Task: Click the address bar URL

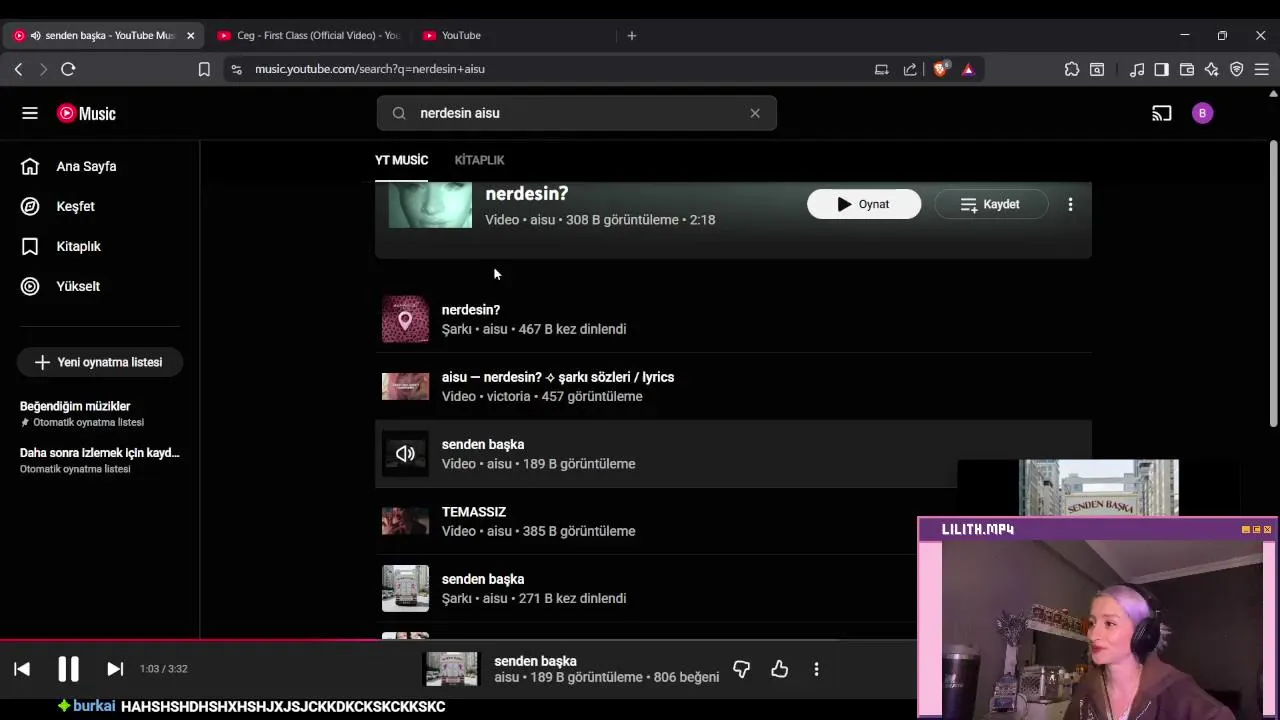Action: (370, 69)
